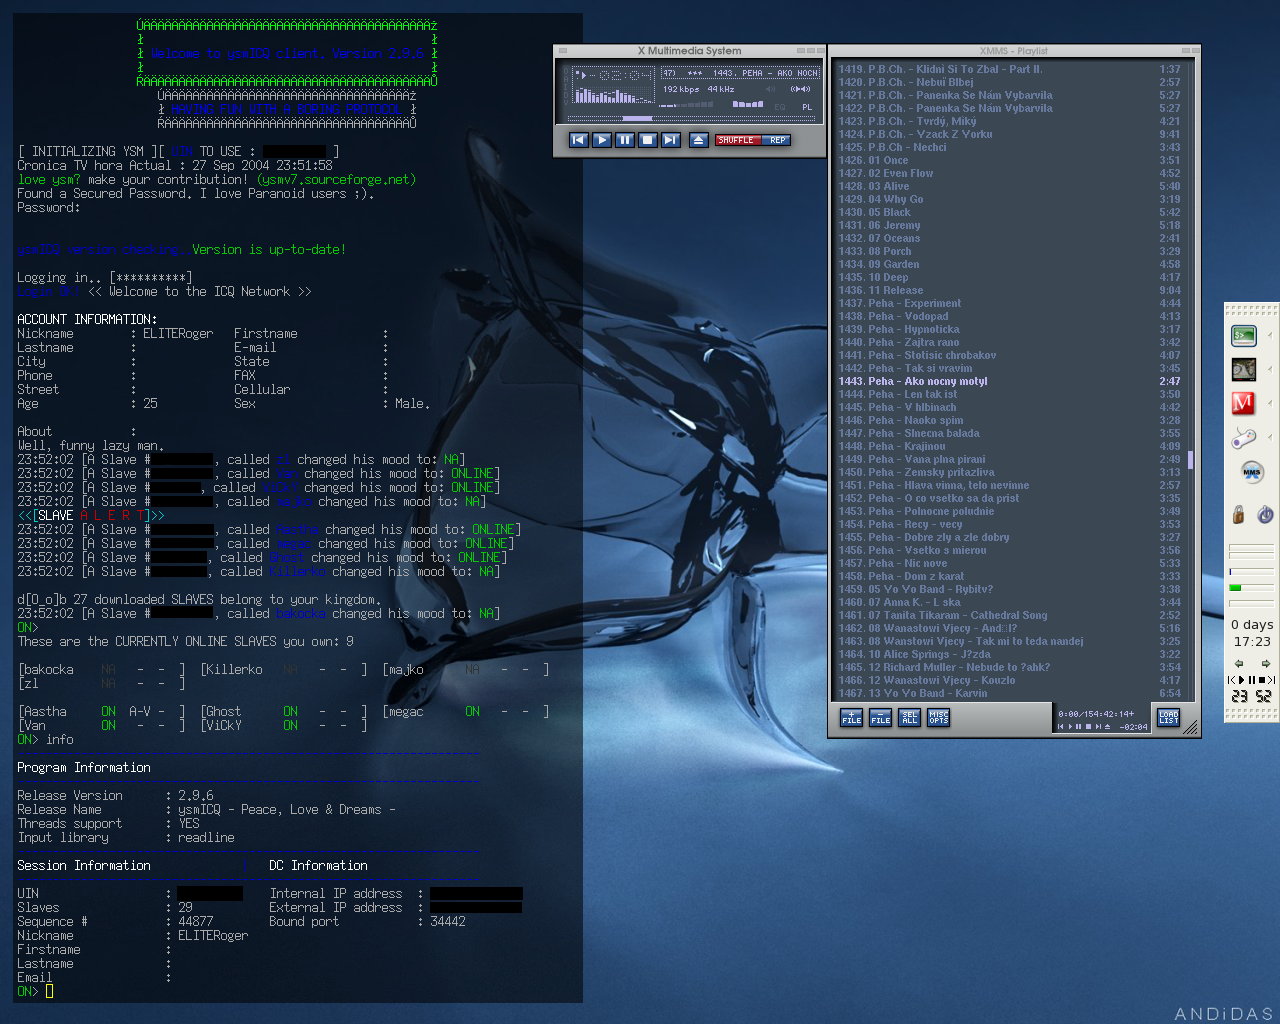Stop playback with the XMMS stop button
1280x1024 pixels.
pos(647,140)
